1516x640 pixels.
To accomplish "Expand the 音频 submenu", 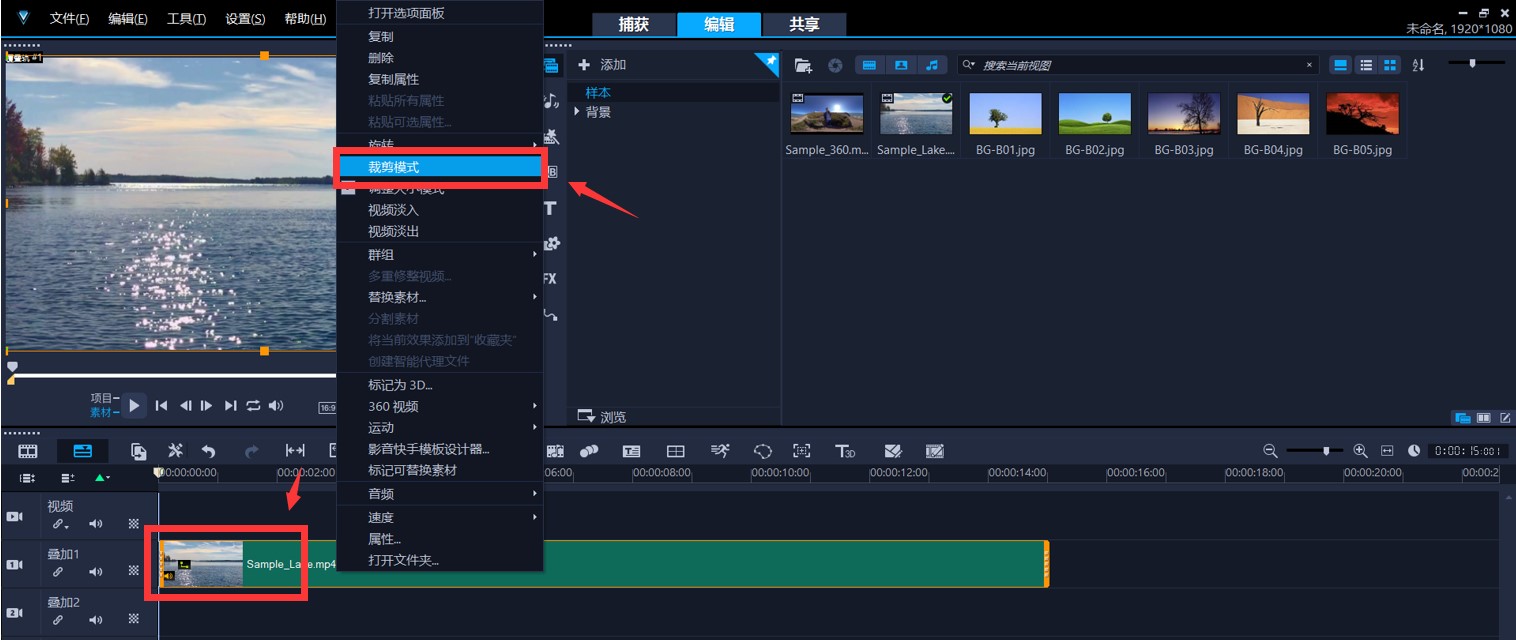I will [x=440, y=494].
